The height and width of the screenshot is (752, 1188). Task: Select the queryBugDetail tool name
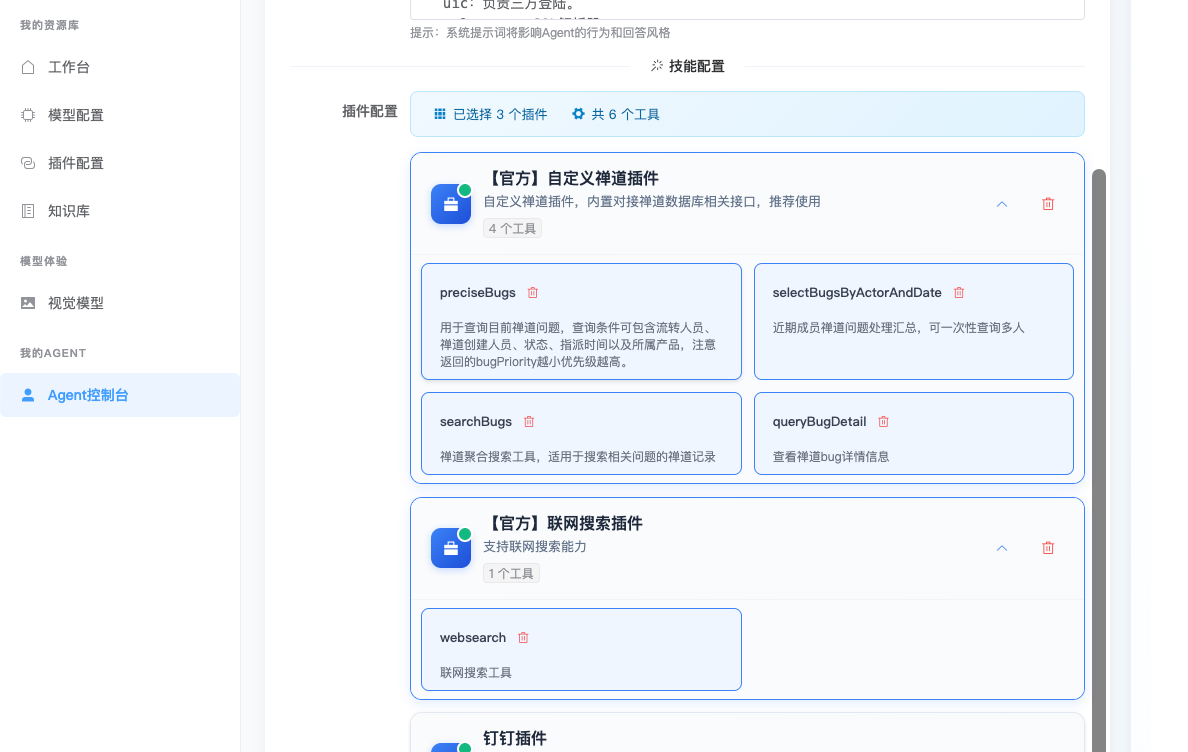pyautogui.click(x=819, y=421)
